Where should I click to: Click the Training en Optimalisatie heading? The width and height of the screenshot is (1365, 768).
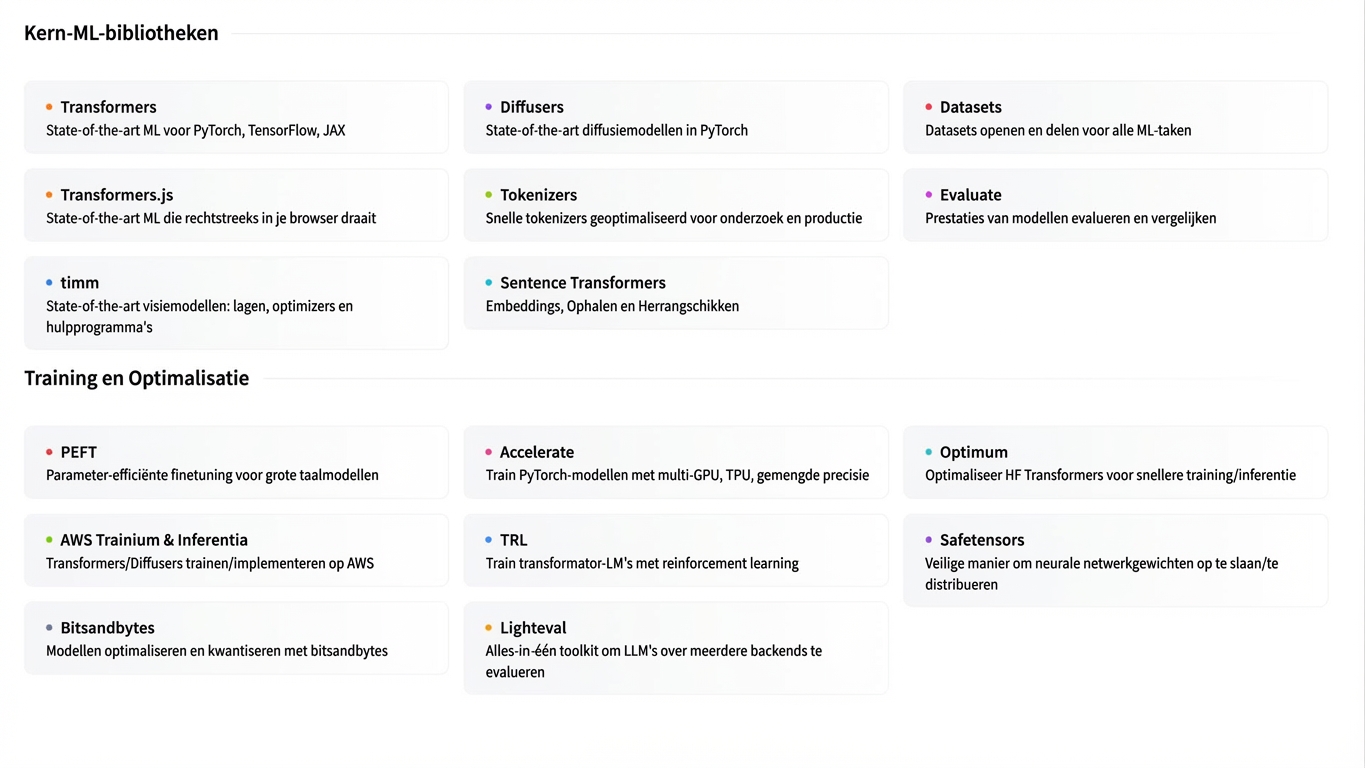136,378
